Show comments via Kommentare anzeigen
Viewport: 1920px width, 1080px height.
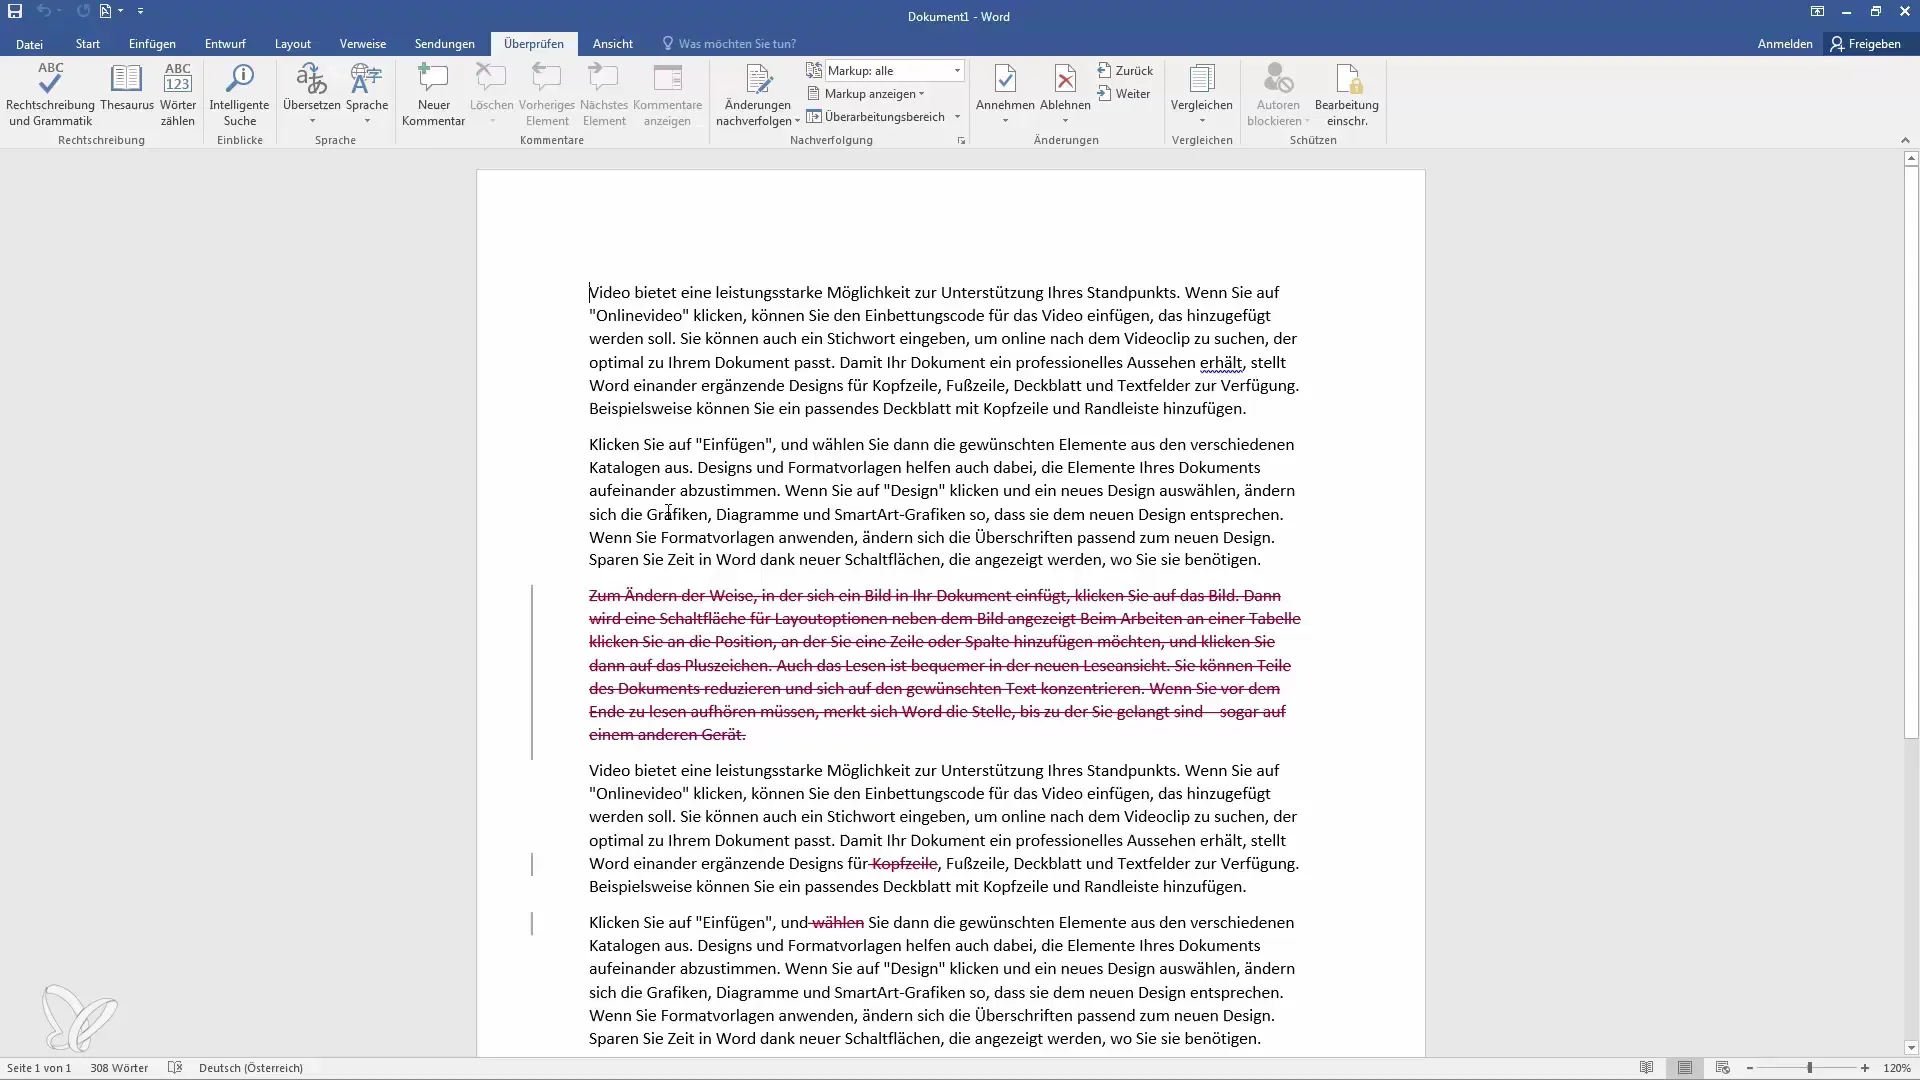pyautogui.click(x=667, y=95)
